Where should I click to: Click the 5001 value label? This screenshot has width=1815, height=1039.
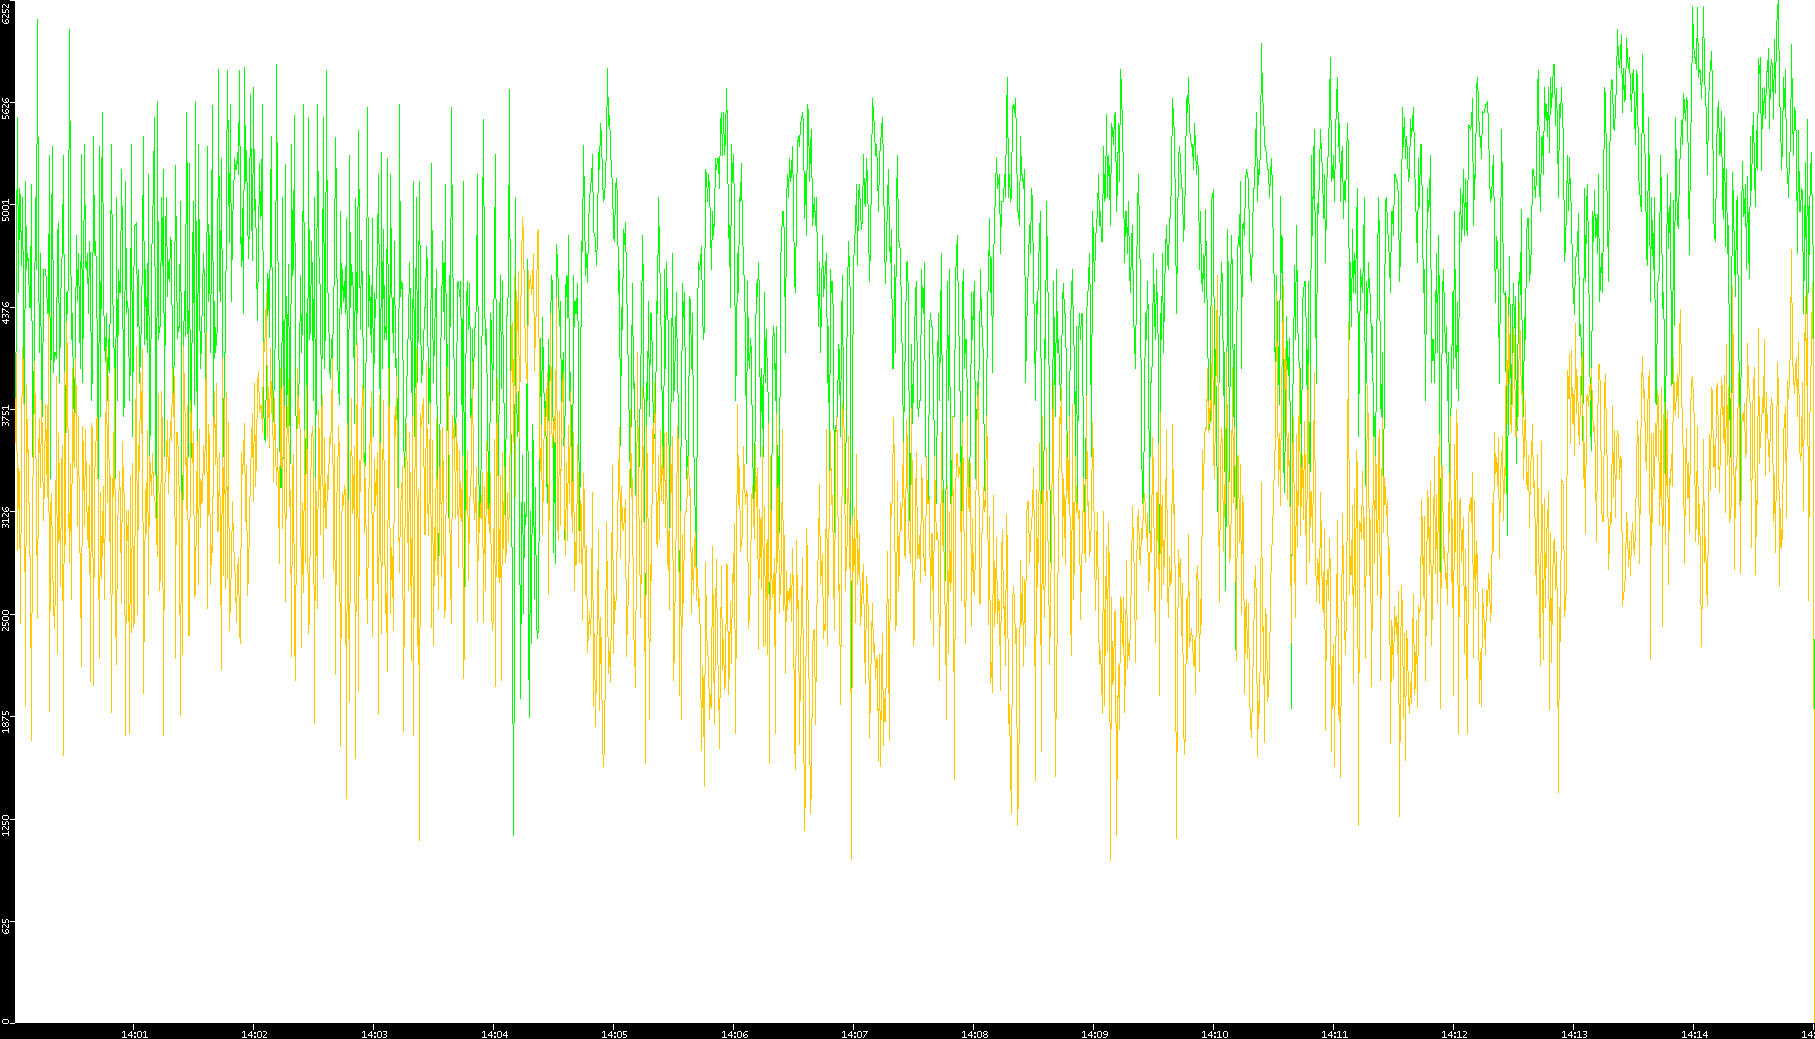6,210
